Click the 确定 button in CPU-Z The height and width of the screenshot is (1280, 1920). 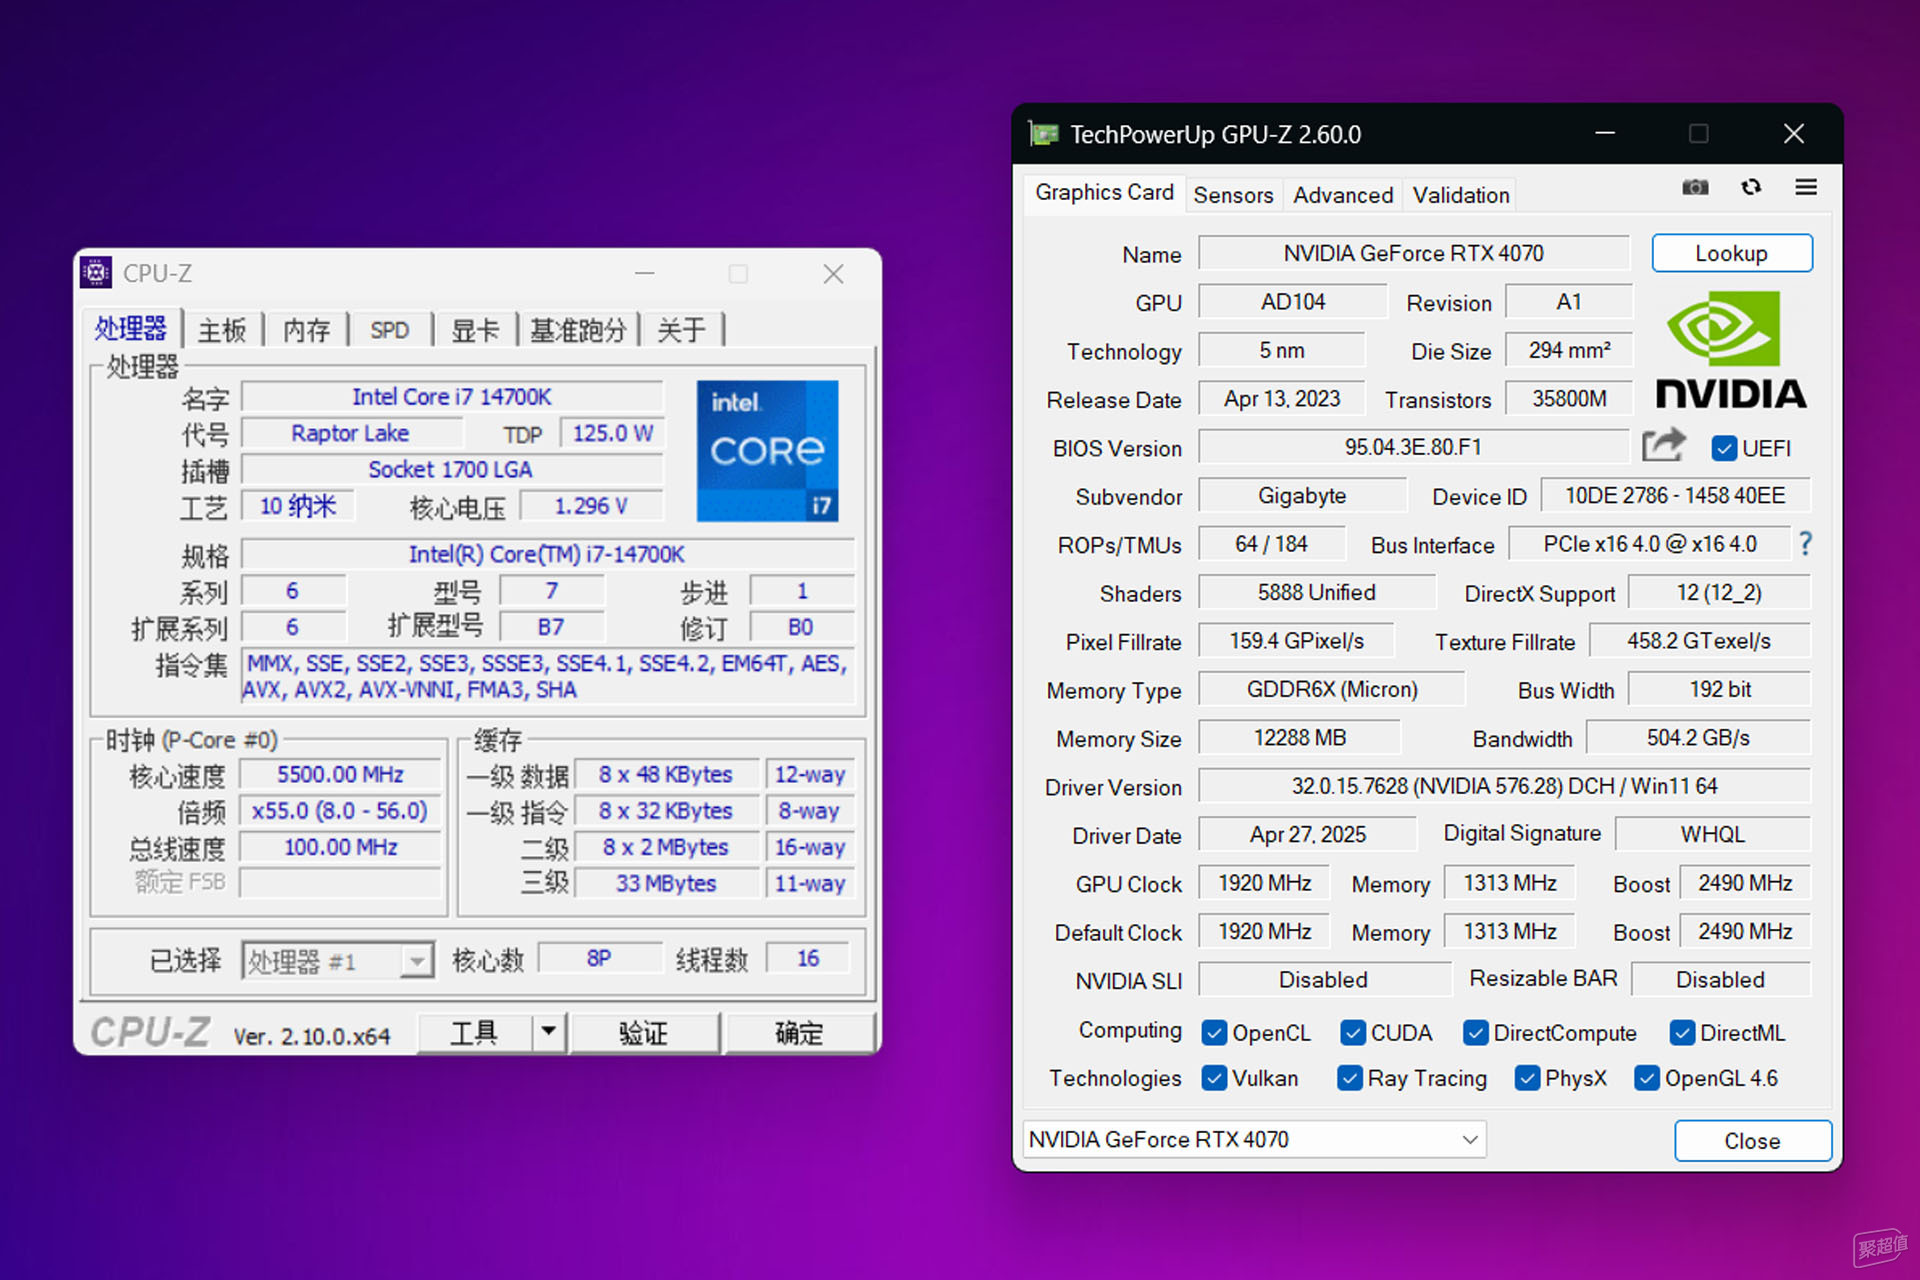click(x=799, y=1031)
